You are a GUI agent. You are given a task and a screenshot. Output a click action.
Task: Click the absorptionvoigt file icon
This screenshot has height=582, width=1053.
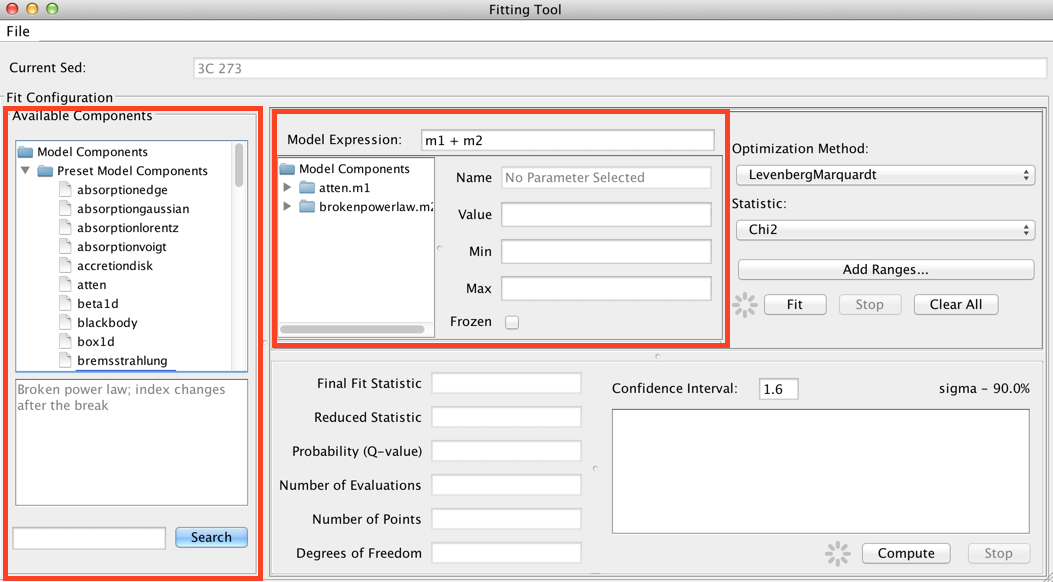(65, 246)
